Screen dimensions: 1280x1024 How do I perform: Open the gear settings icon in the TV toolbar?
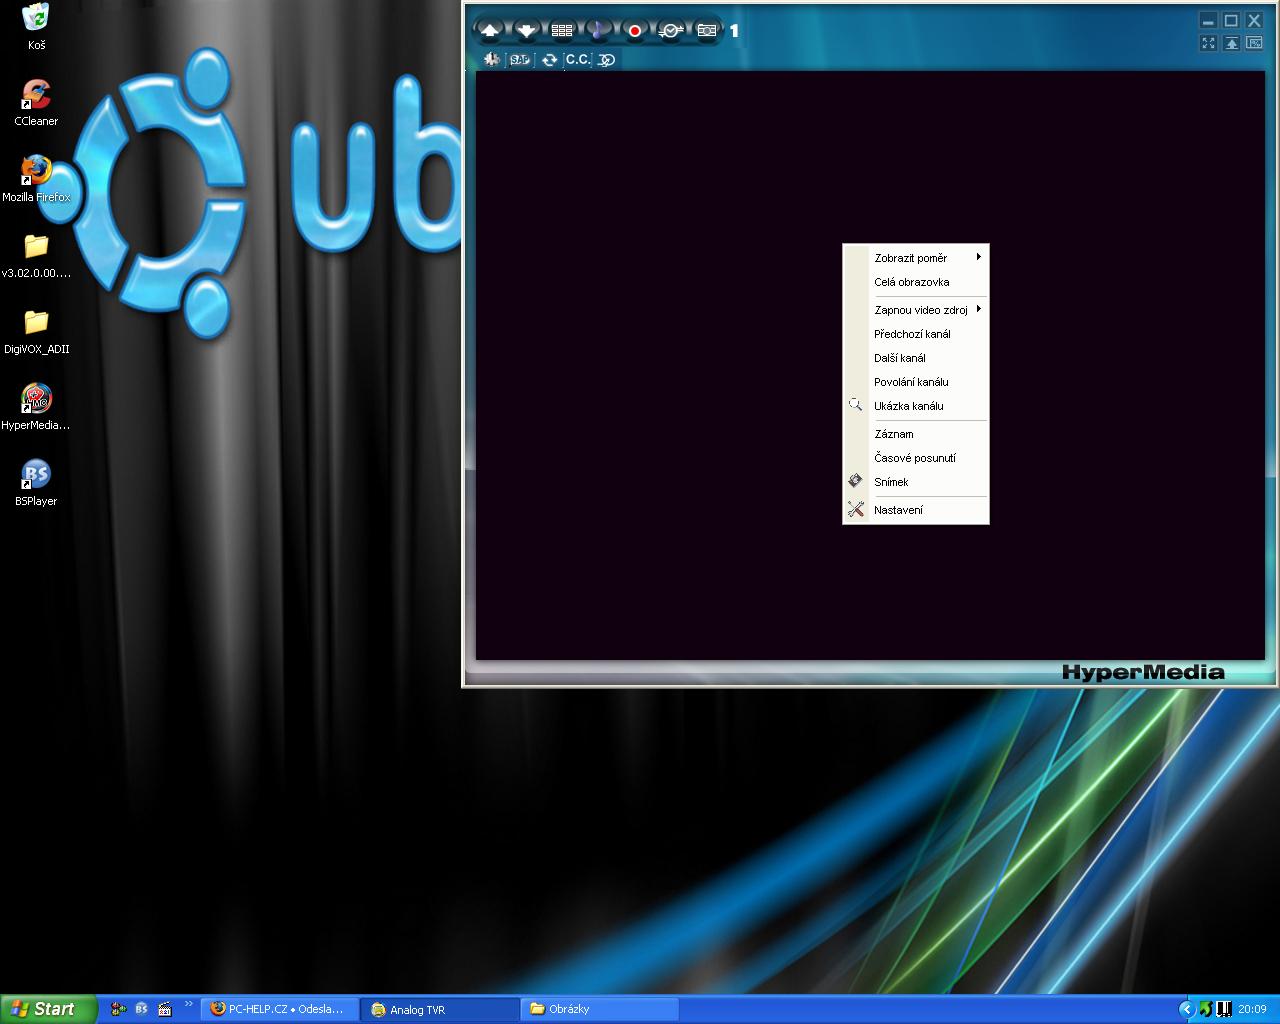coord(491,60)
